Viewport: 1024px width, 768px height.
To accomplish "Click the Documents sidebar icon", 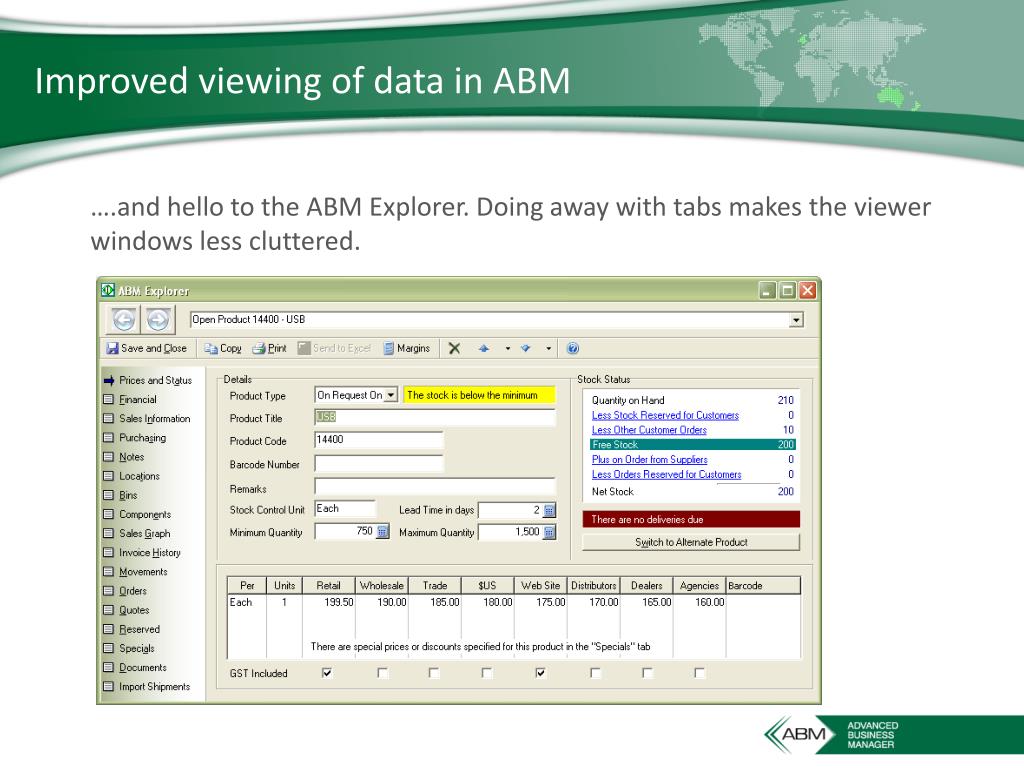I will (x=108, y=667).
